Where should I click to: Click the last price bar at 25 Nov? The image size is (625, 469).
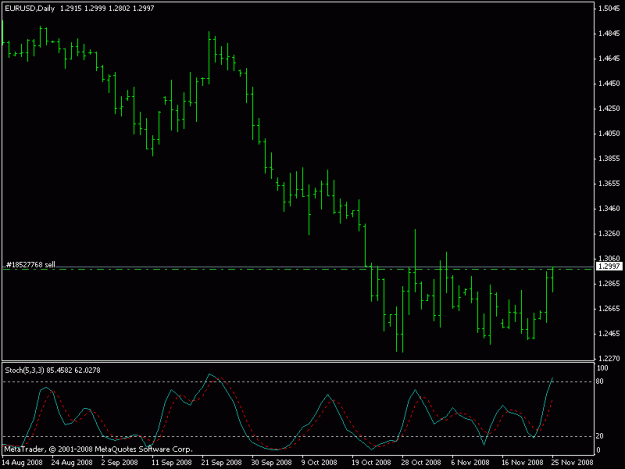point(552,279)
